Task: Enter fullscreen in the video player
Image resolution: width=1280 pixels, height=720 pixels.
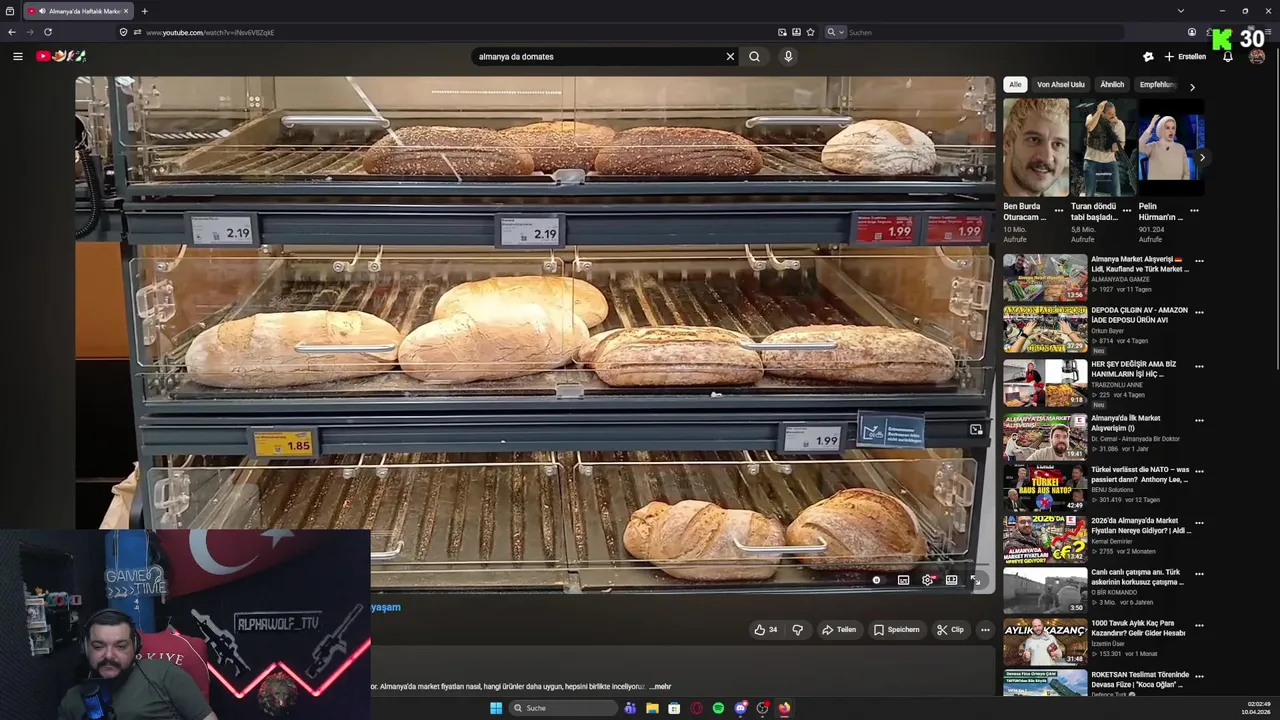Action: (976, 580)
